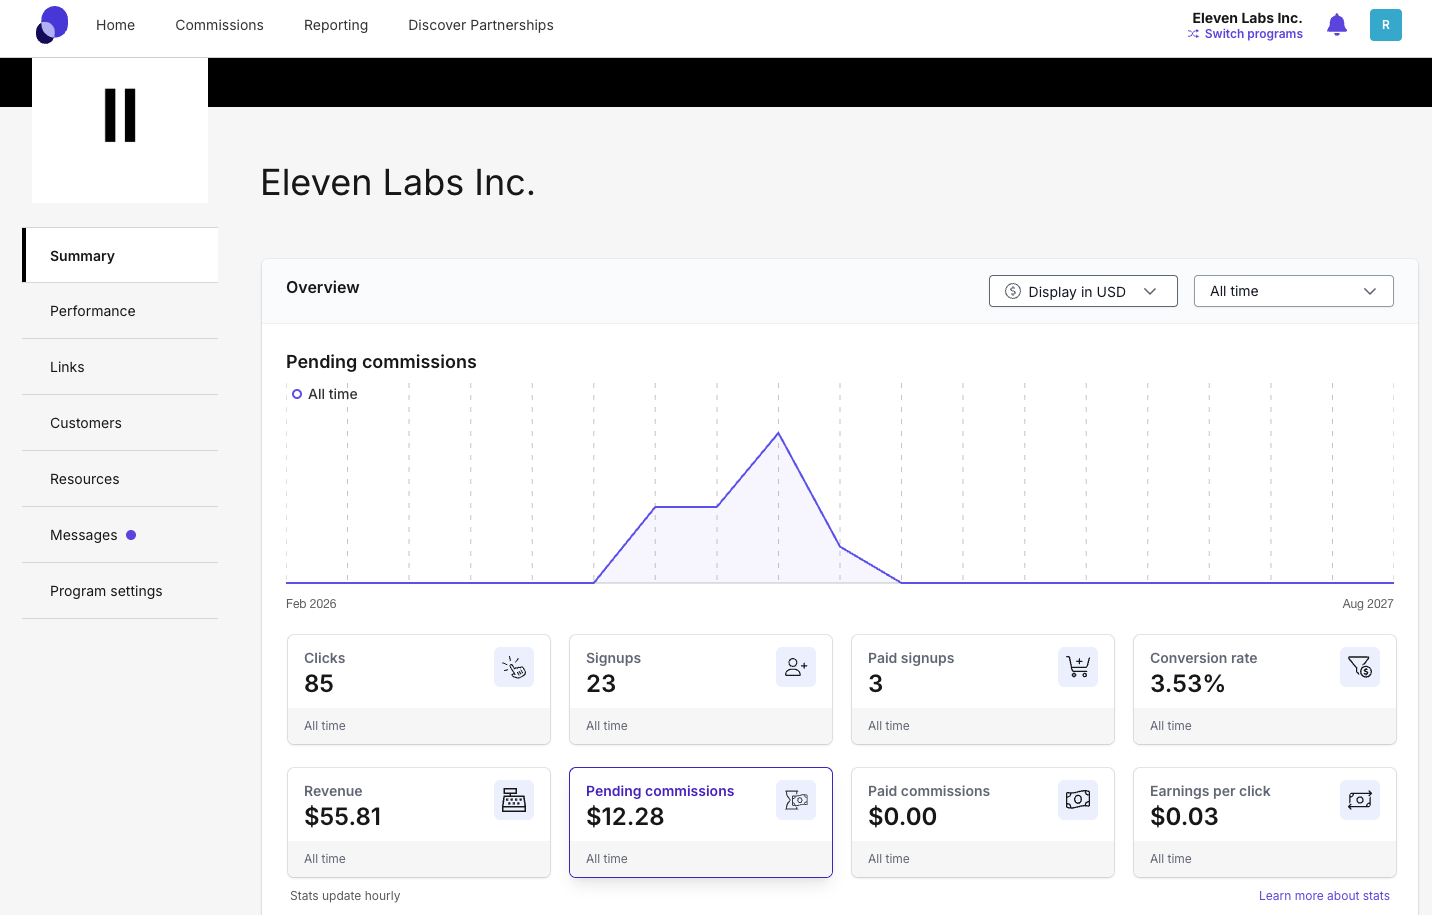This screenshot has height=915, width=1432.
Task: Click the unread Messages indicator dot
Action: pos(131,535)
